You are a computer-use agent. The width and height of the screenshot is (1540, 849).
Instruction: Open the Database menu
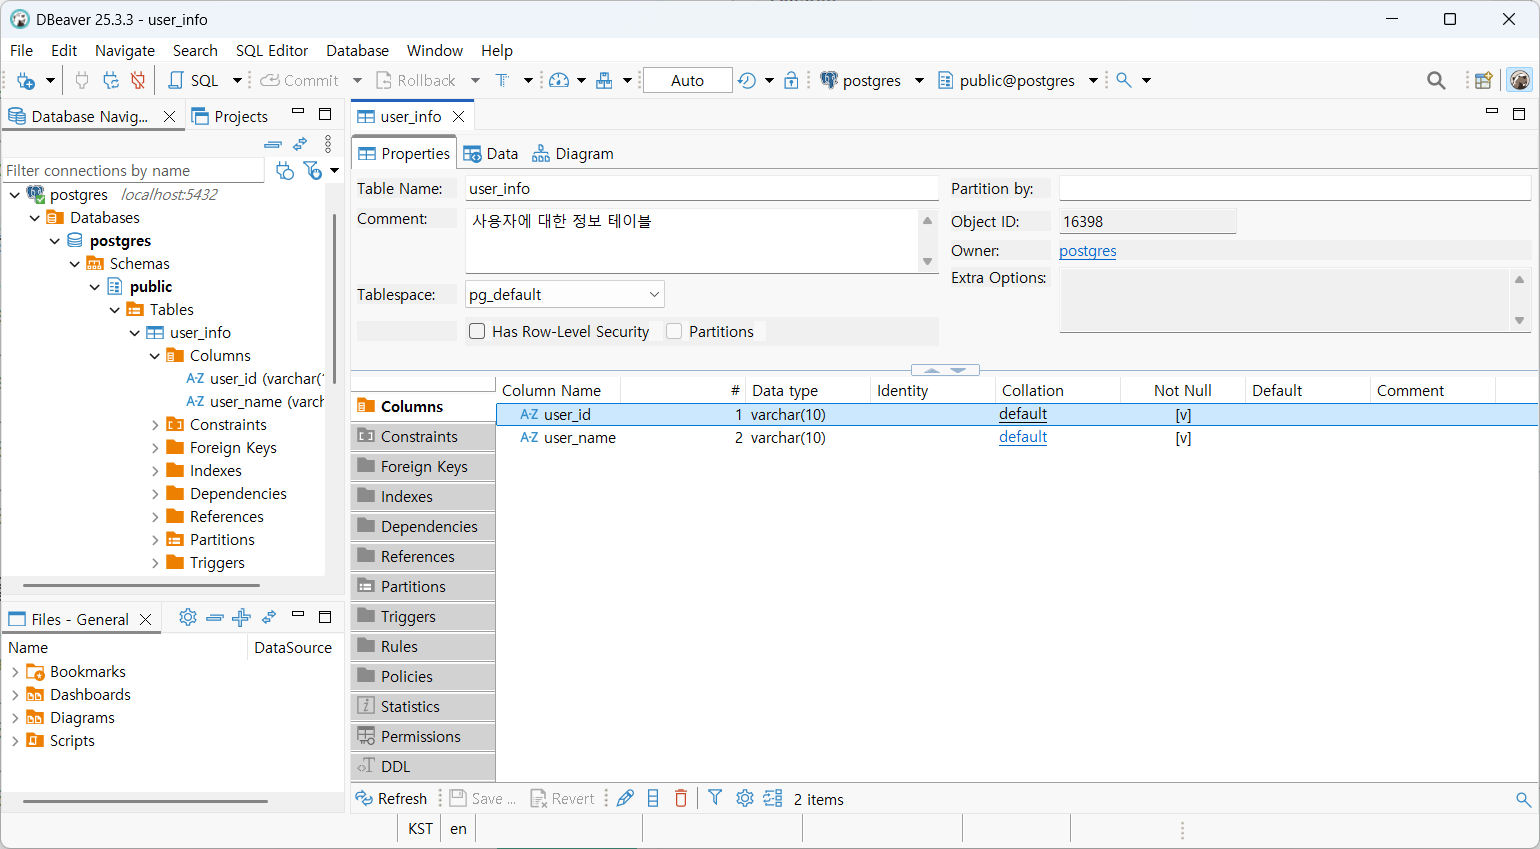pyautogui.click(x=357, y=50)
